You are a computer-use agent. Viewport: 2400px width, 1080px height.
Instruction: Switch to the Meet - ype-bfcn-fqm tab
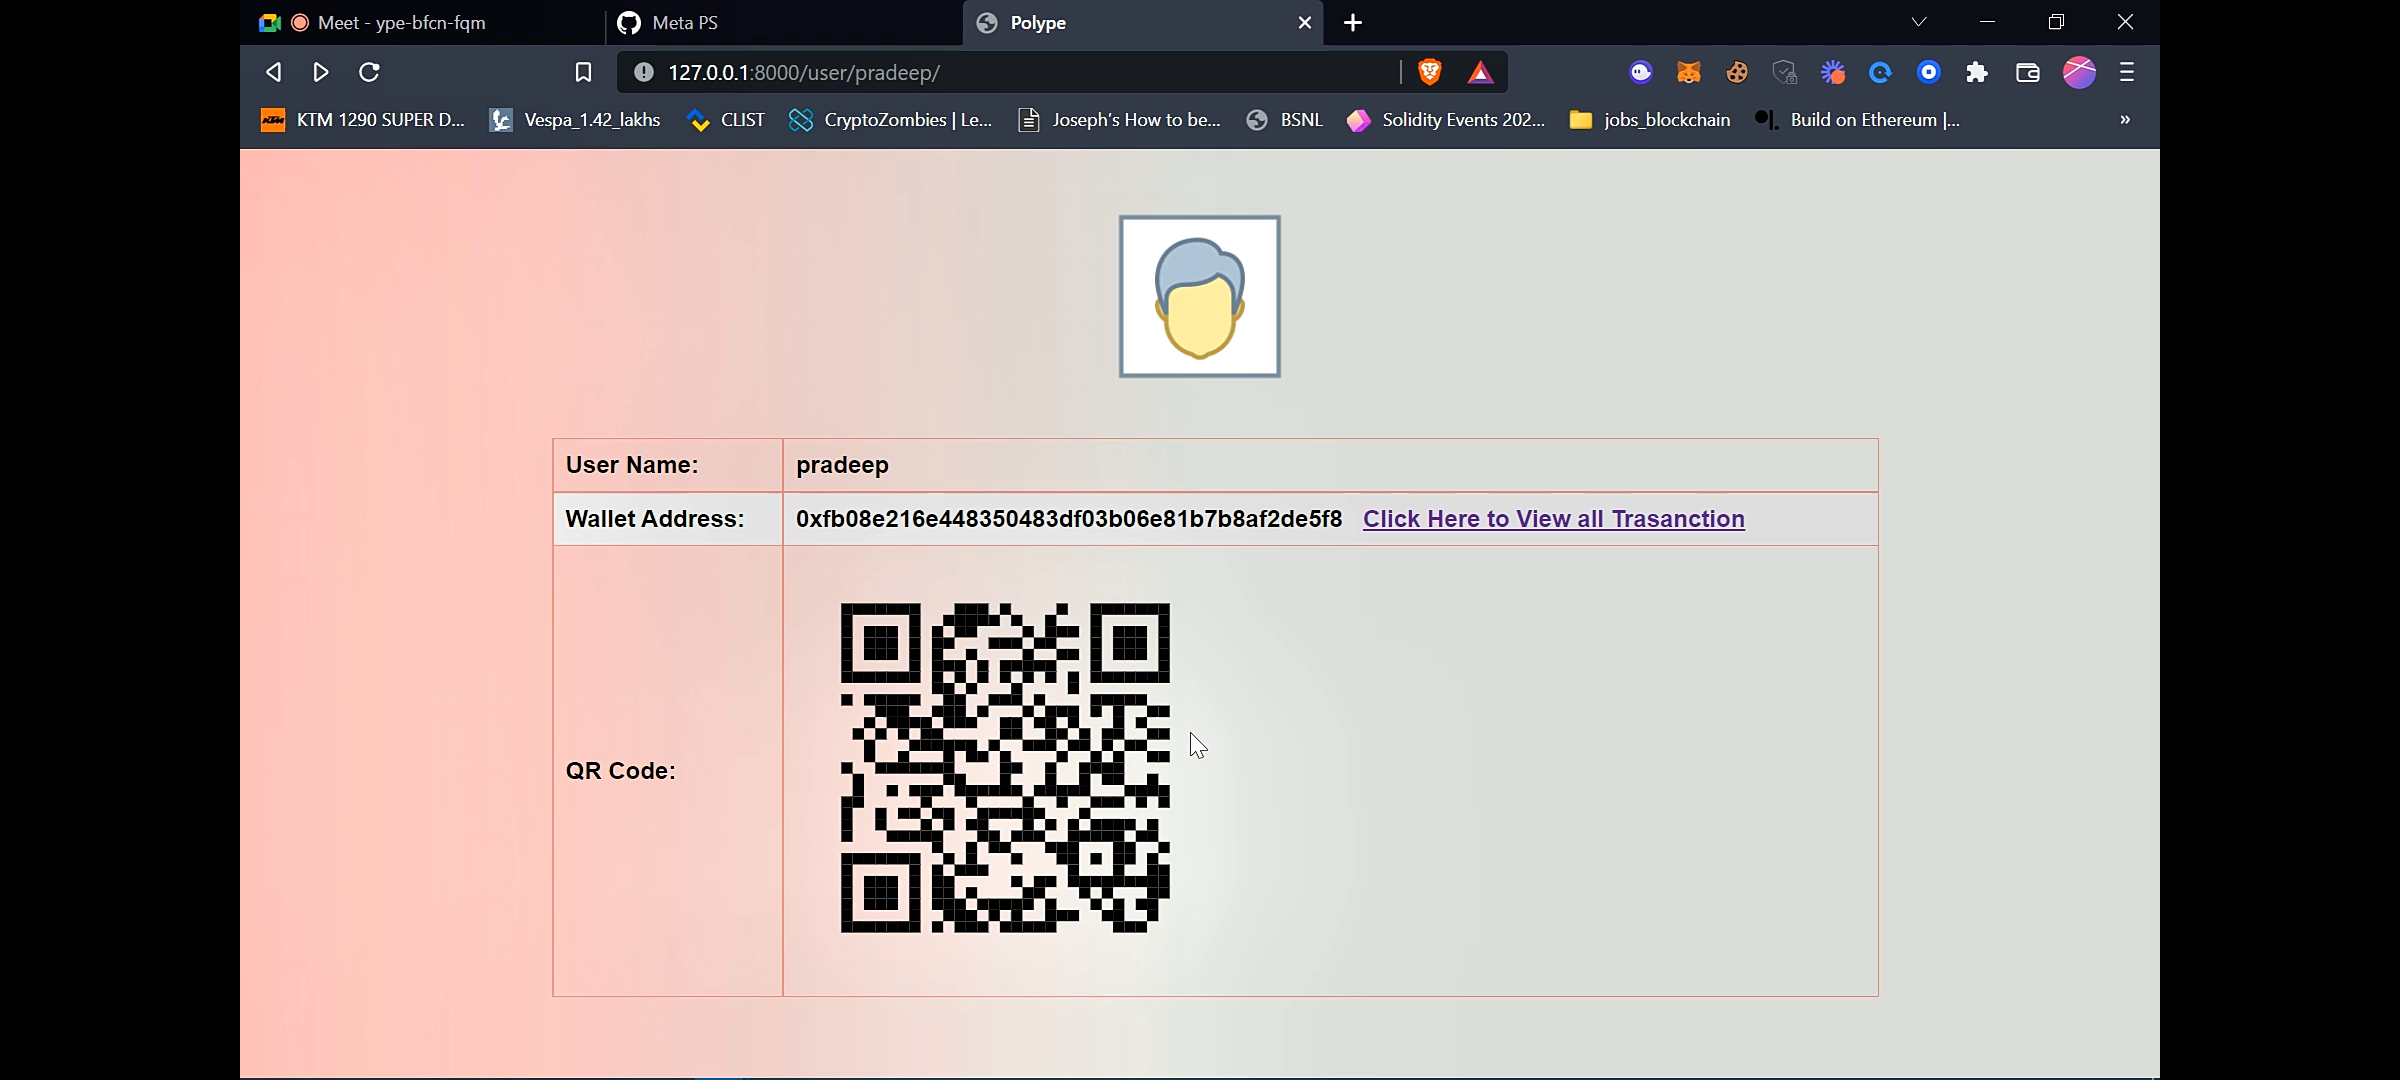420,23
